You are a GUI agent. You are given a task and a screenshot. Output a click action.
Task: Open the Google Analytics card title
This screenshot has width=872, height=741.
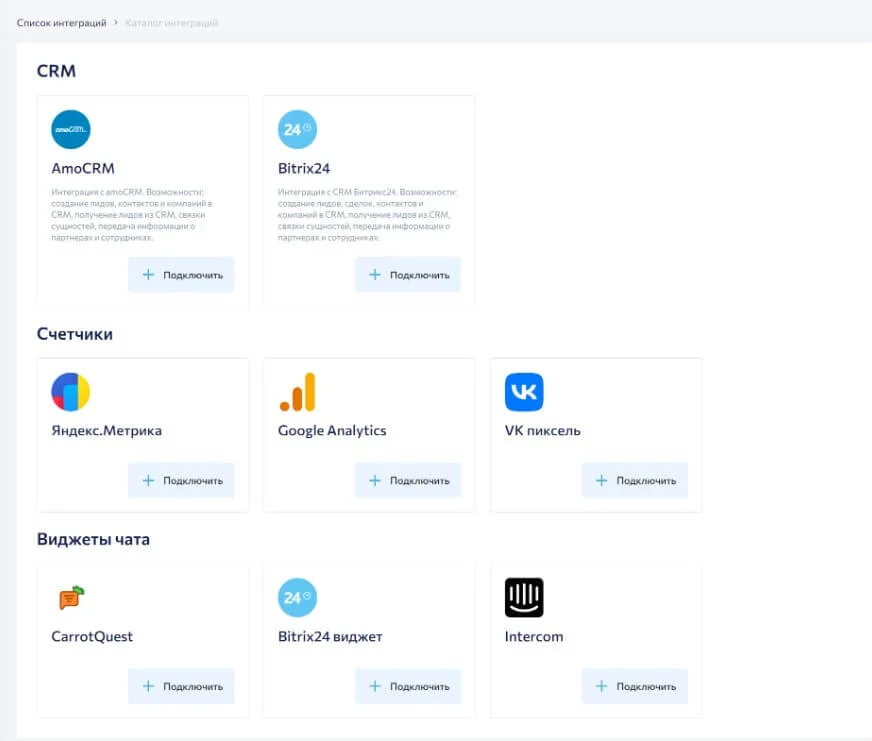[332, 431]
